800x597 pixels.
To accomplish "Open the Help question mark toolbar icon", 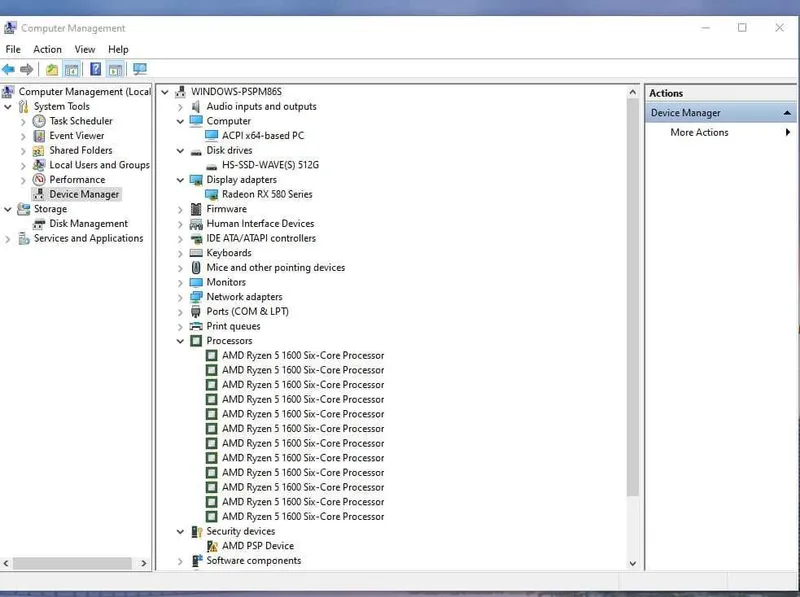I will pos(95,69).
